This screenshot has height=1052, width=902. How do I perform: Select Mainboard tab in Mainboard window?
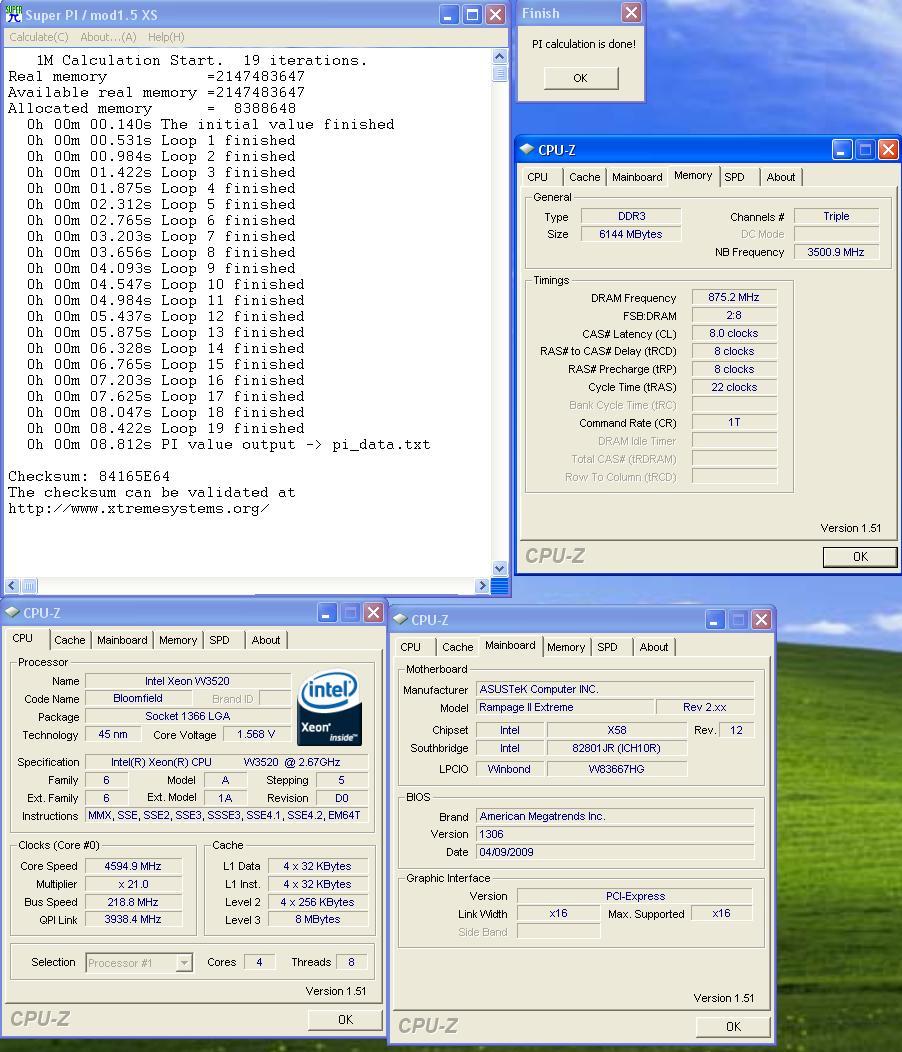[510, 645]
